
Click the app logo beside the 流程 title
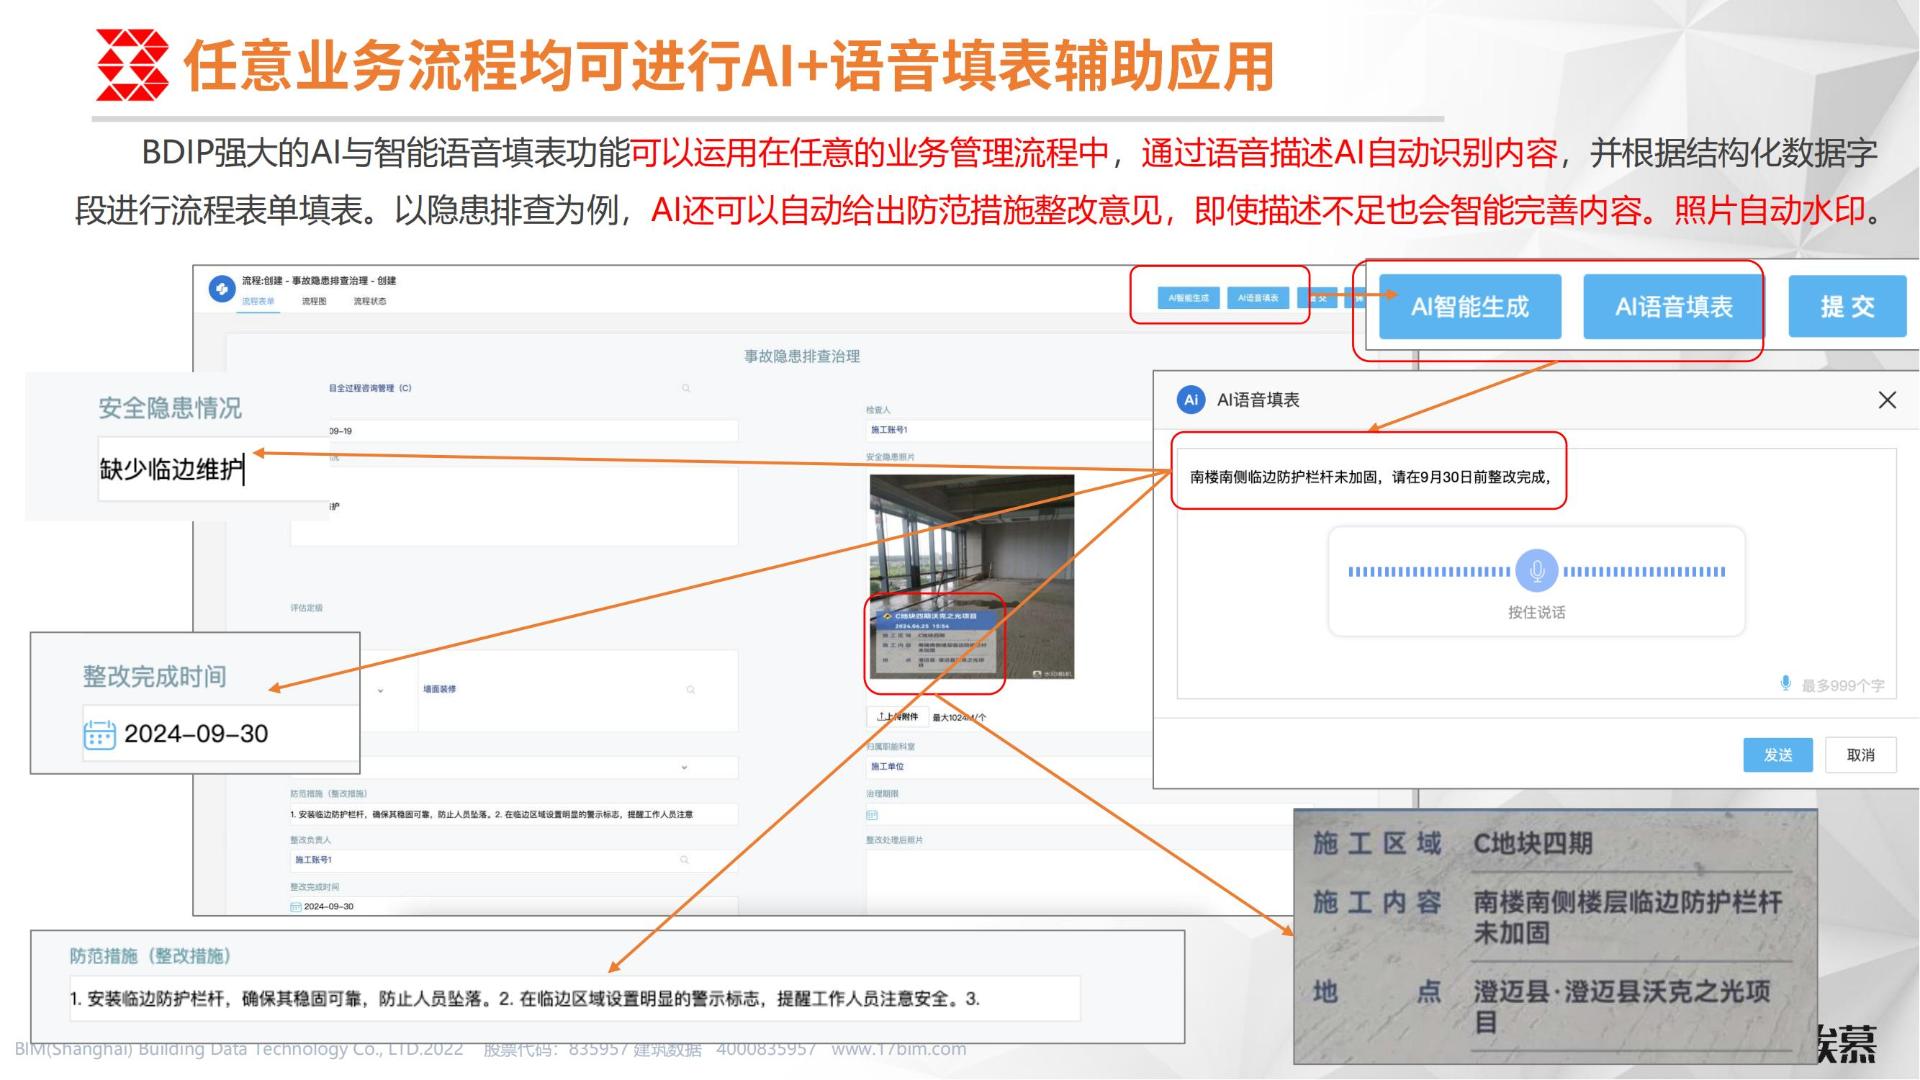pos(221,289)
